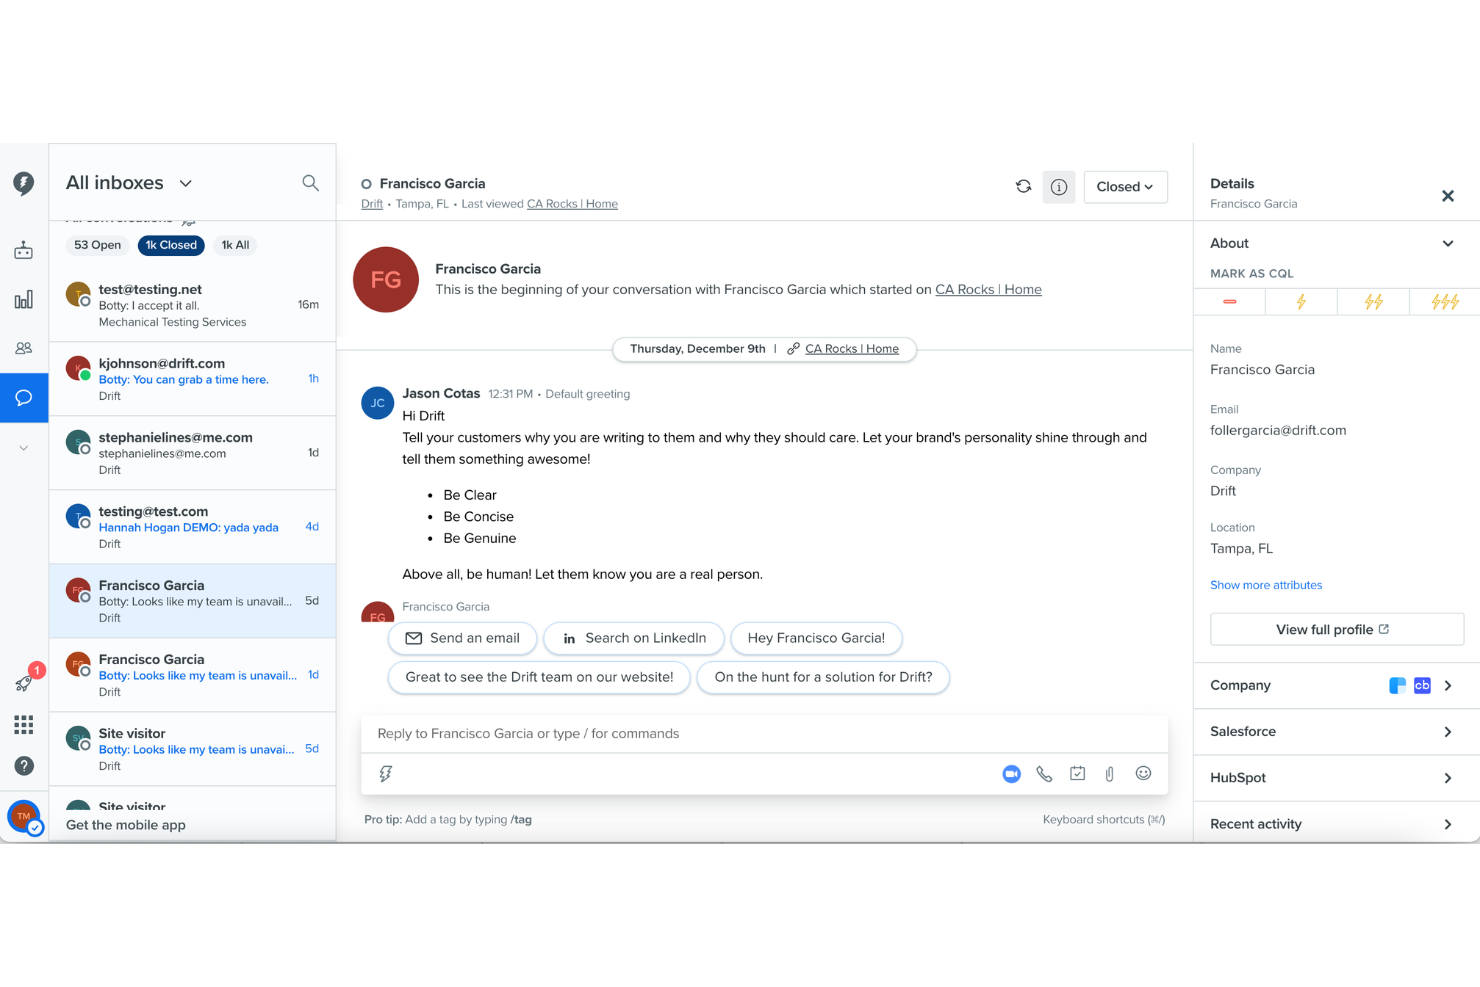Choose Great to see the Drift team reply
This screenshot has width=1480, height=987.
539,677
